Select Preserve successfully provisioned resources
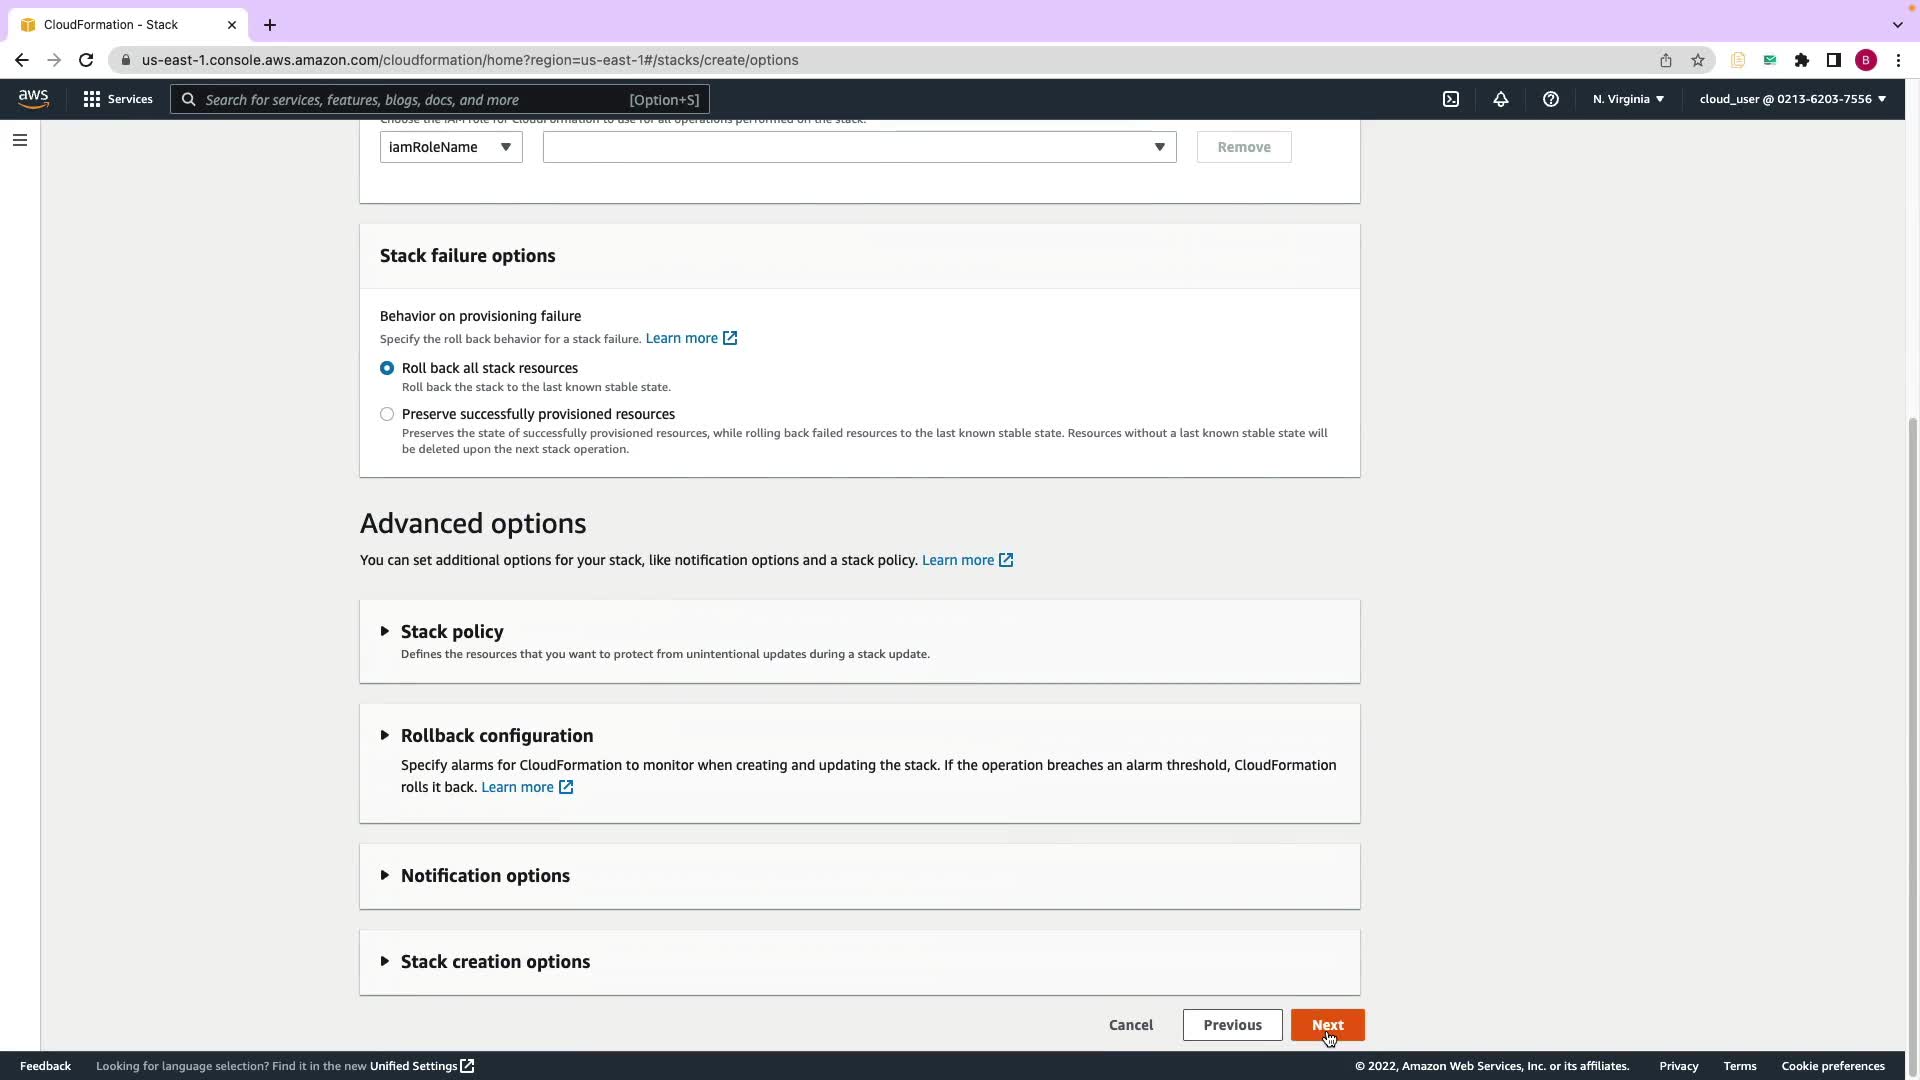Image resolution: width=1920 pixels, height=1080 pixels. (387, 414)
